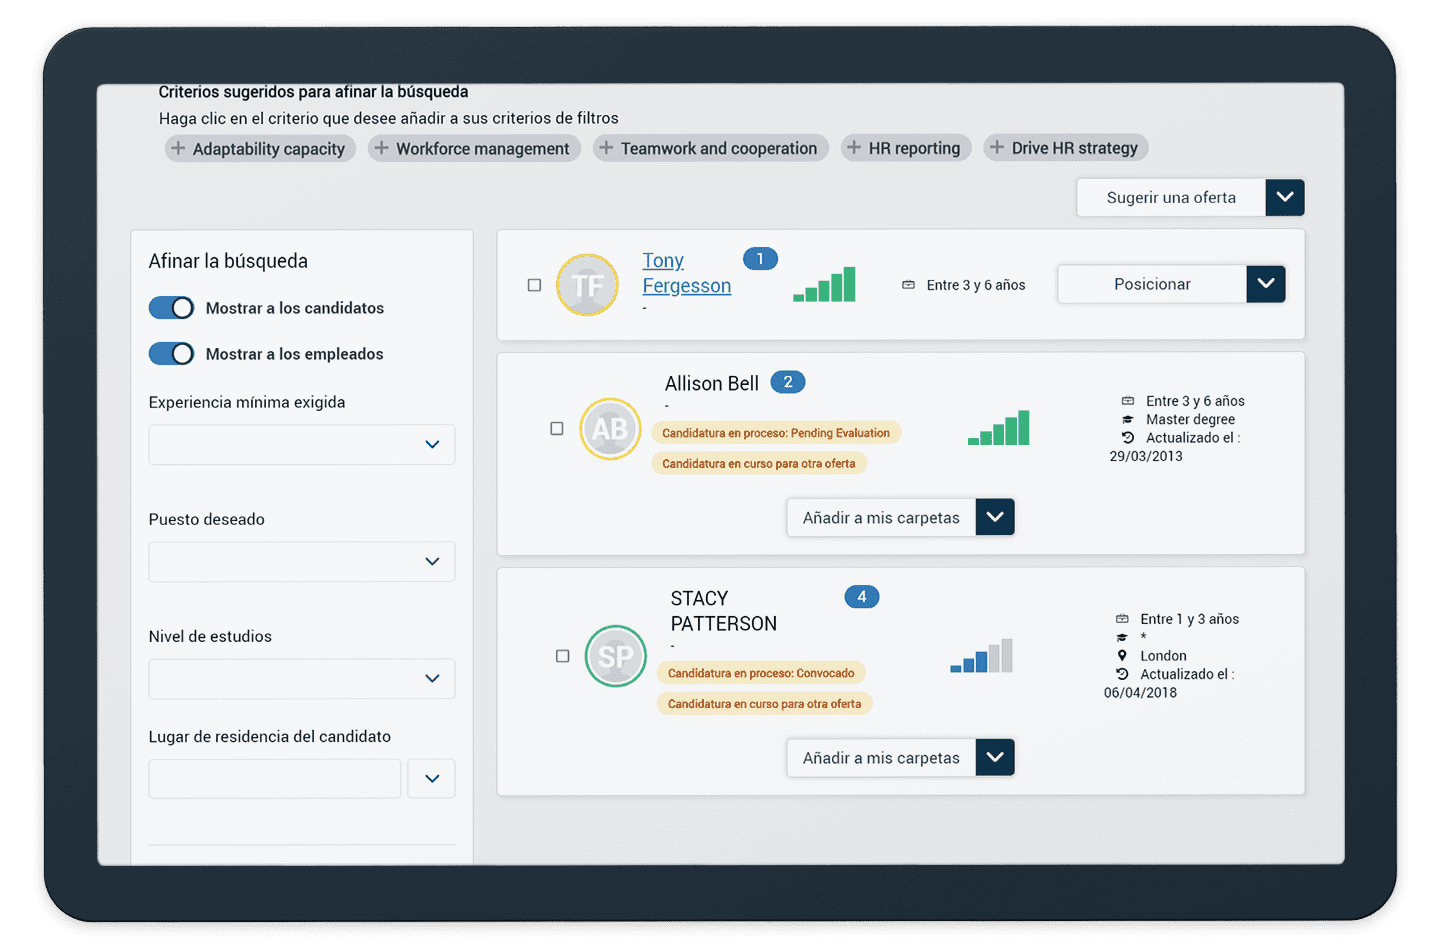Click Allison Bell's AB avatar icon
This screenshot has height=951, width=1440.
tap(610, 429)
